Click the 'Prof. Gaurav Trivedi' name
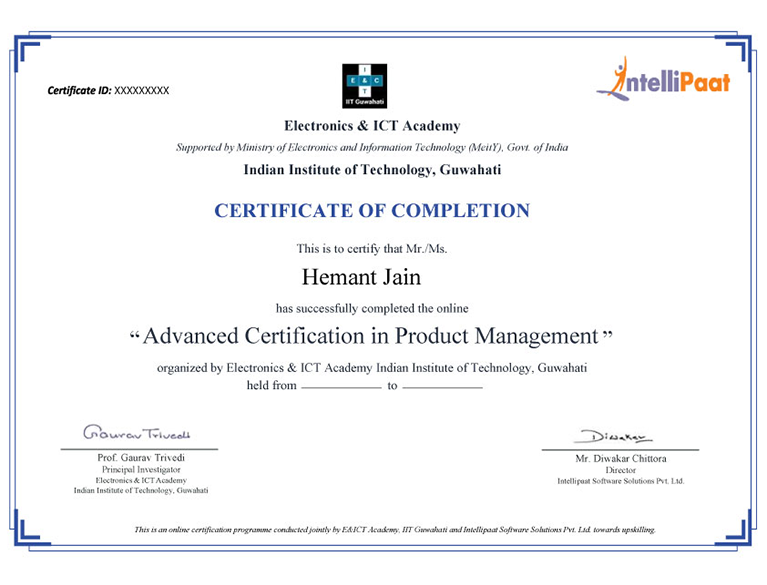 (x=141, y=458)
